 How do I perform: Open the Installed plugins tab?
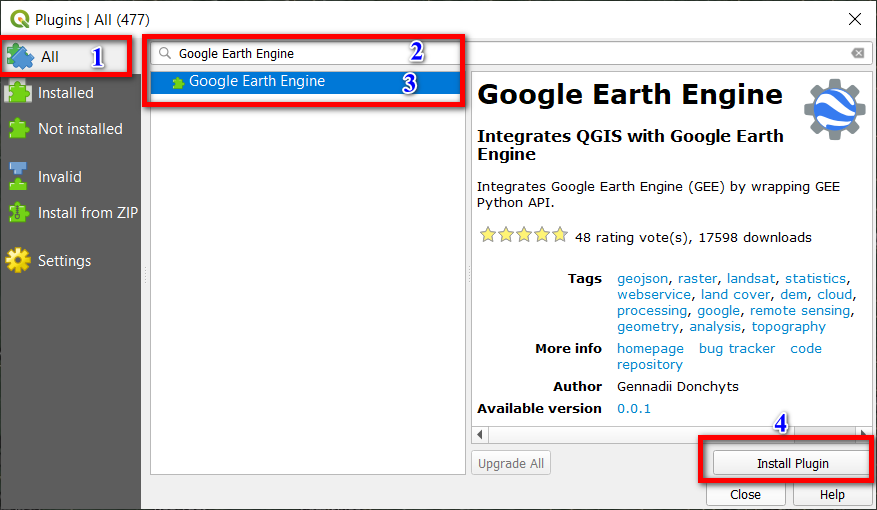click(x=70, y=93)
